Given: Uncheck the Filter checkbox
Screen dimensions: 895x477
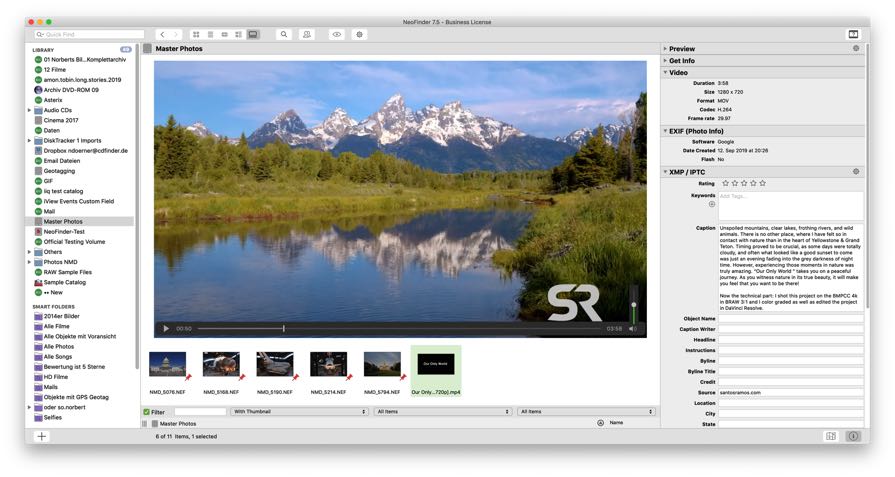Looking at the screenshot, I should click(x=146, y=411).
